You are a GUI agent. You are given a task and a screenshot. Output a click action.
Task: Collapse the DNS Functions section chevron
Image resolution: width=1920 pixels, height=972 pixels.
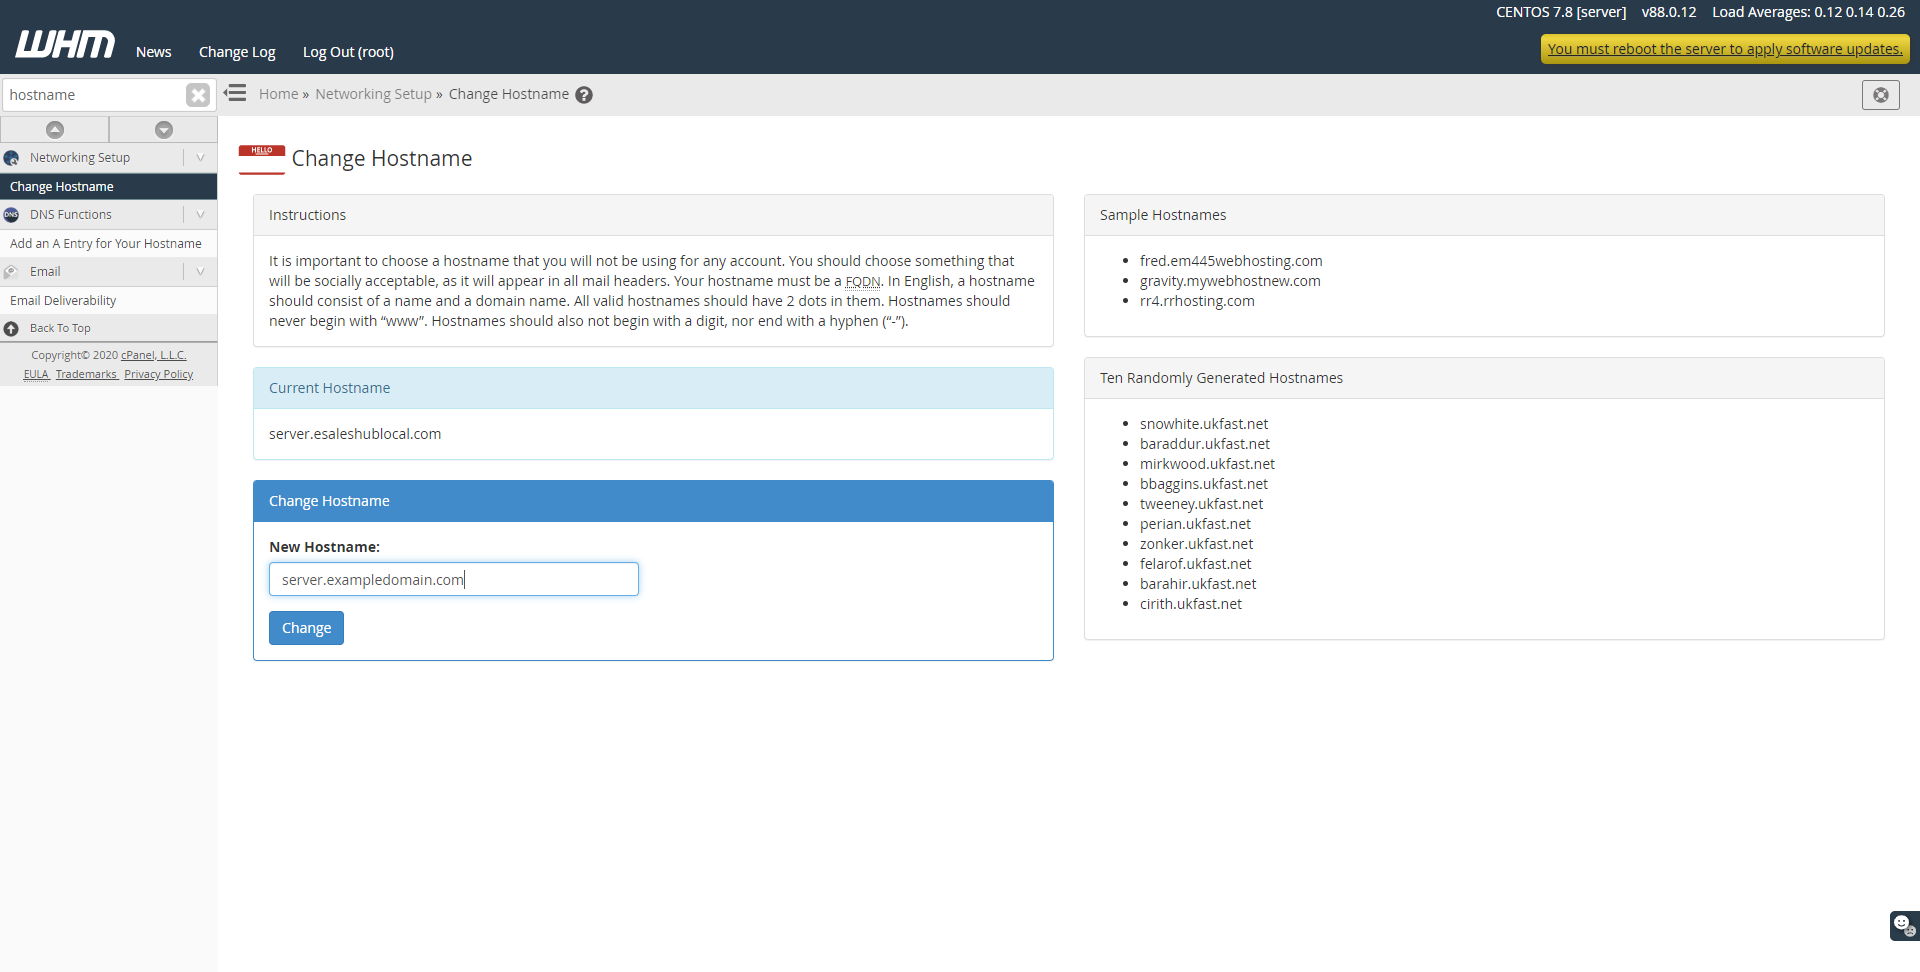click(x=200, y=215)
